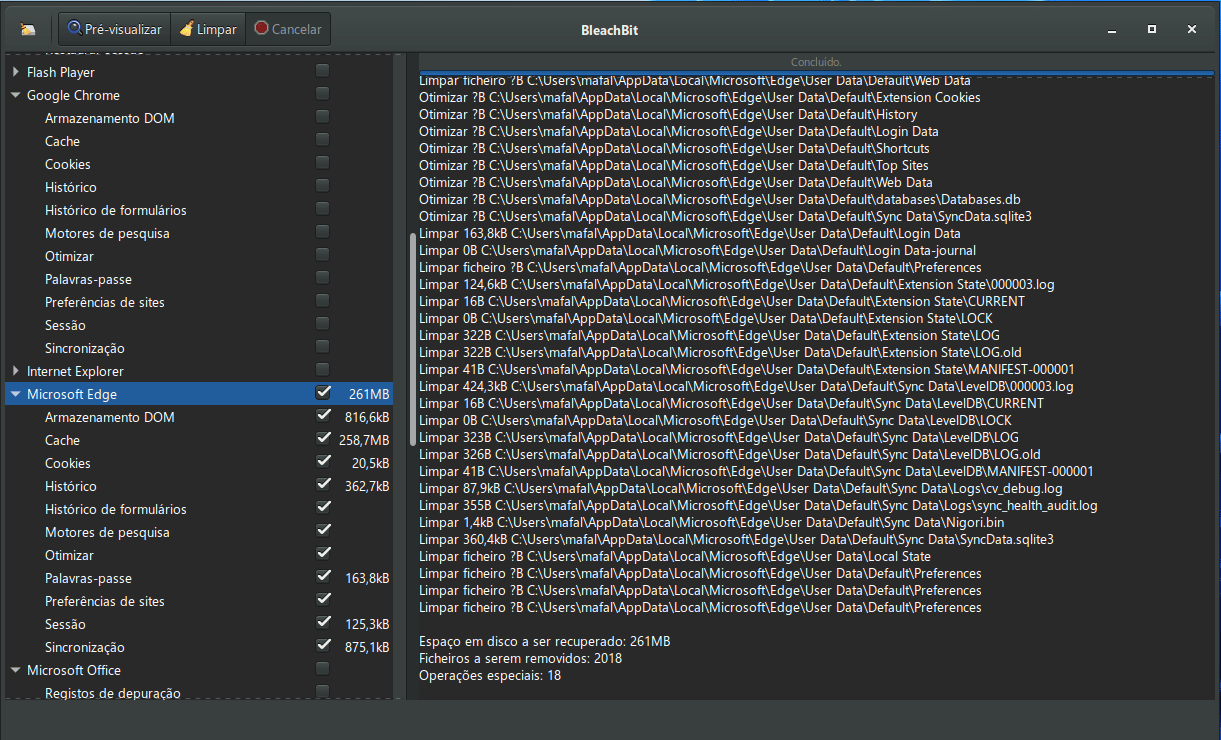This screenshot has height=740, width=1221.
Task: Enable the Microsoft Office checkbox
Action: pos(322,669)
